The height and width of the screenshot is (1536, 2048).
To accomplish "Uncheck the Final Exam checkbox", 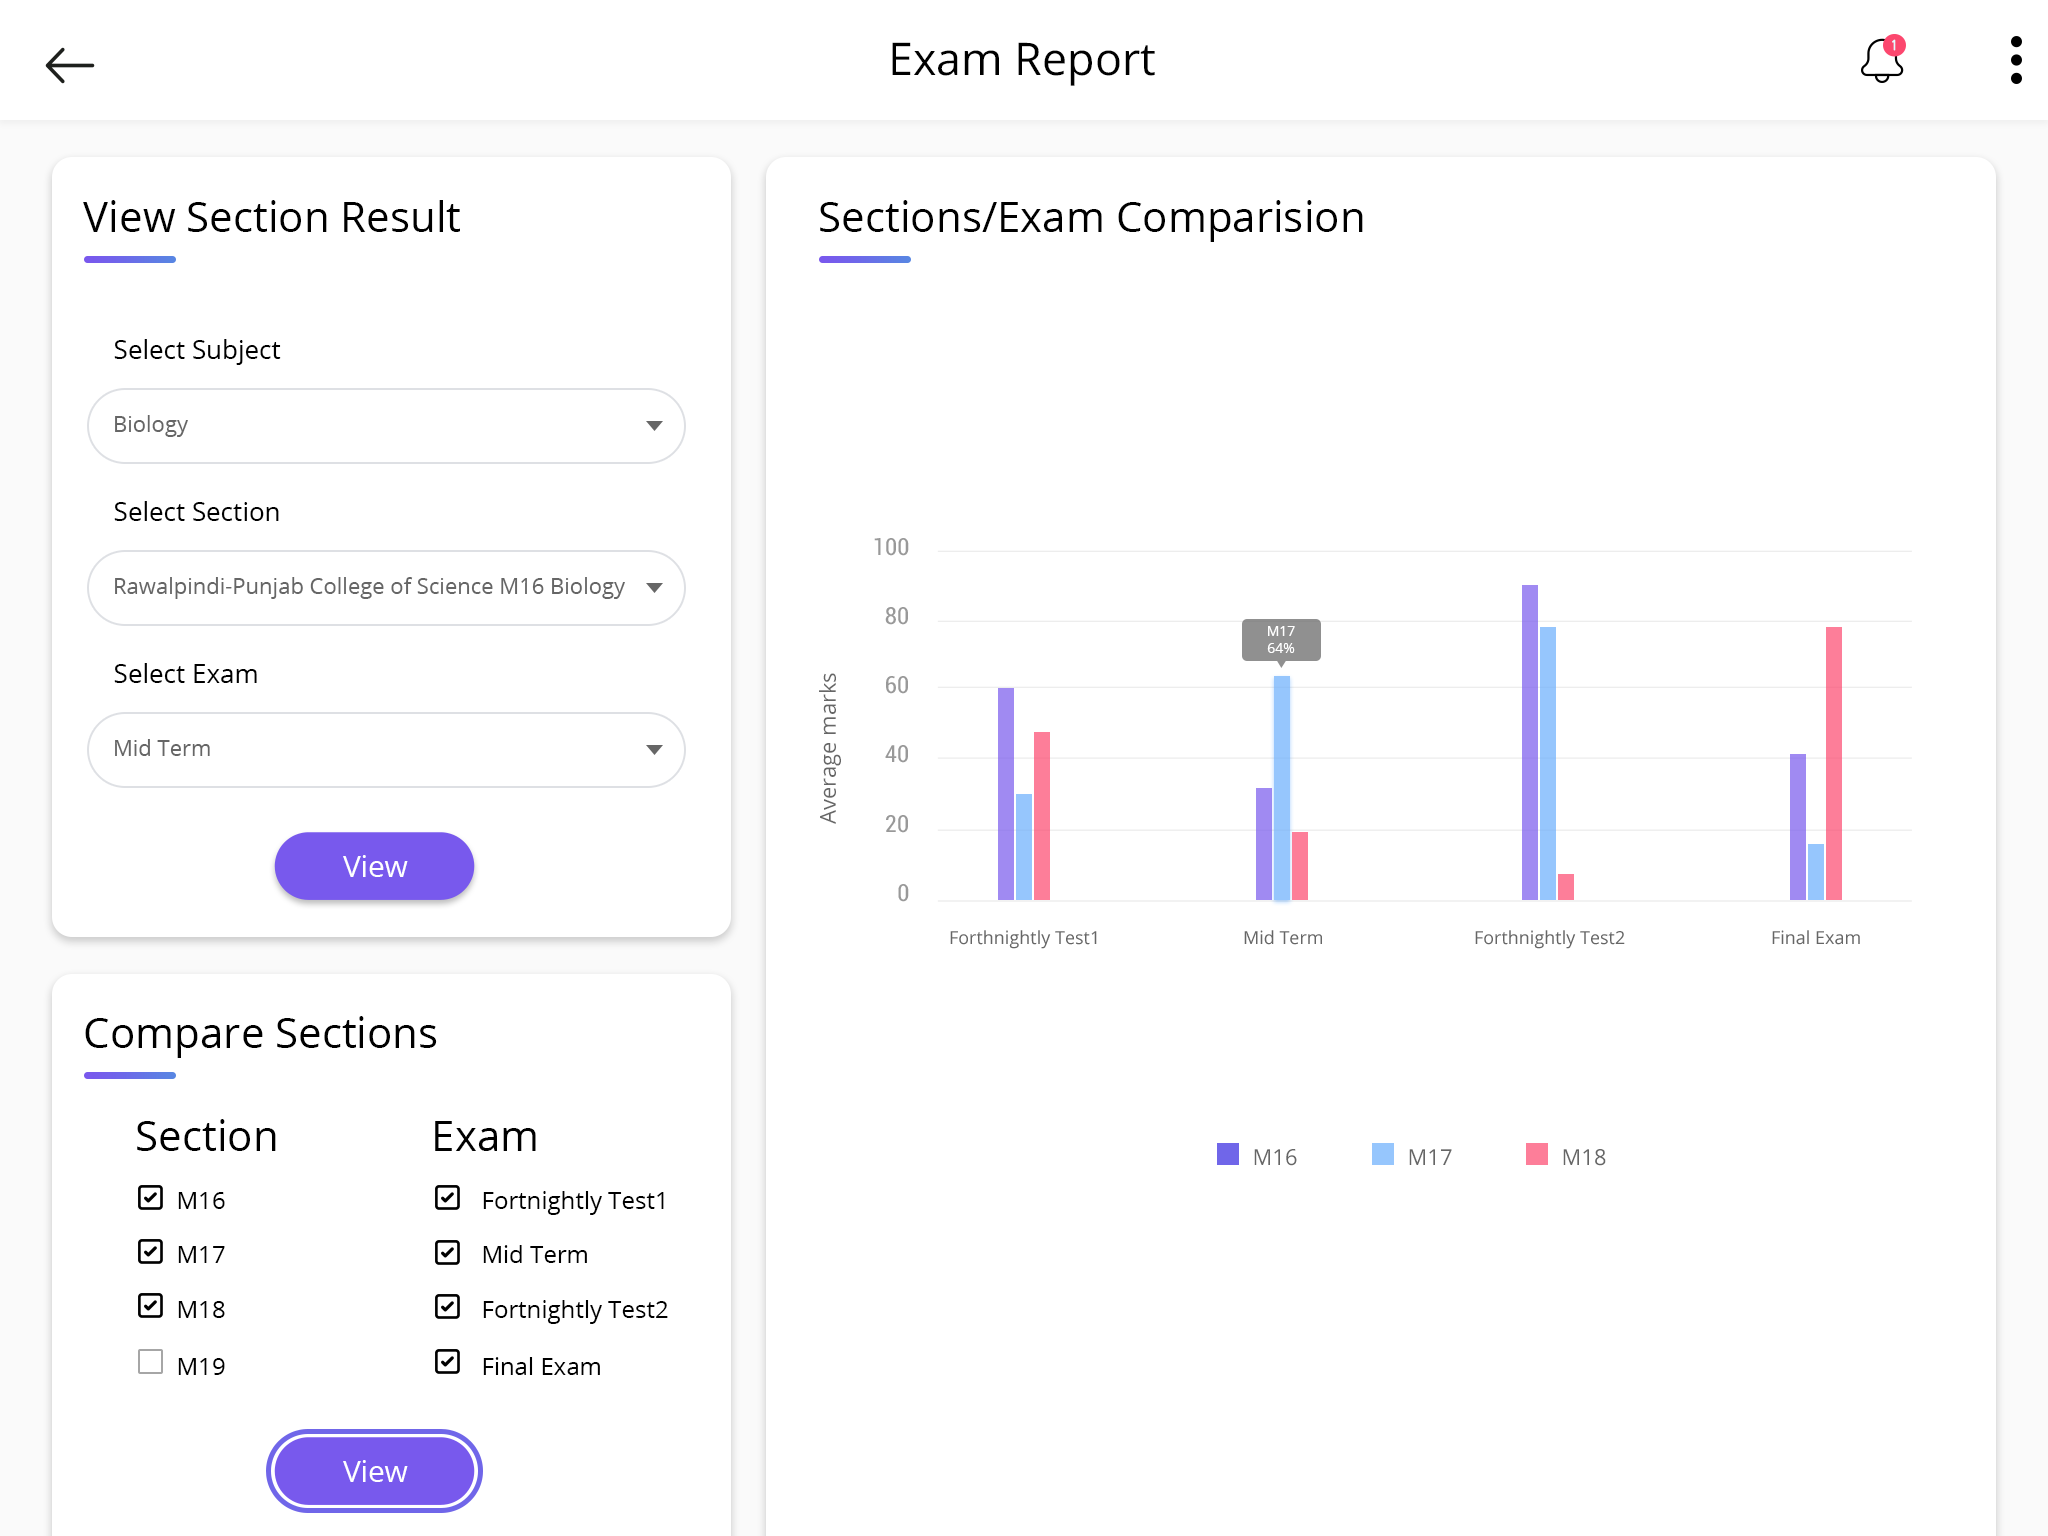I will point(447,1363).
